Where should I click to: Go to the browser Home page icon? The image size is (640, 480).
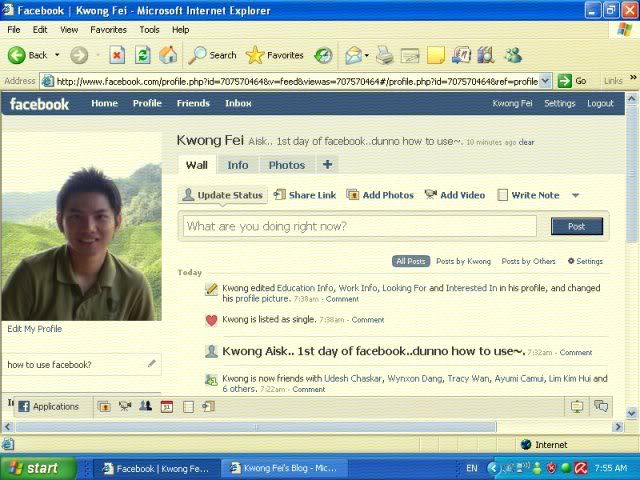point(168,55)
